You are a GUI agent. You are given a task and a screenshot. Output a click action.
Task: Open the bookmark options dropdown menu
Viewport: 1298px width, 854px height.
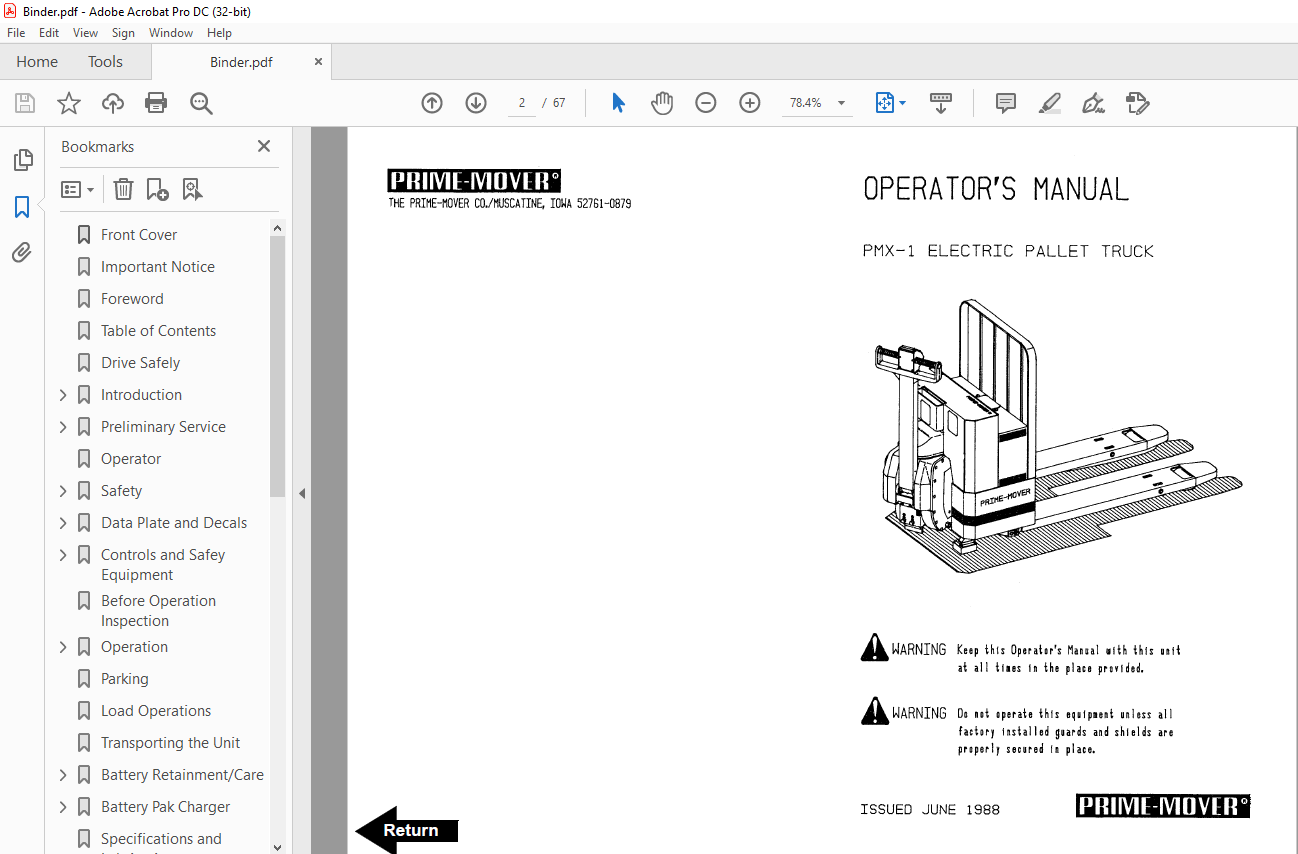point(78,189)
